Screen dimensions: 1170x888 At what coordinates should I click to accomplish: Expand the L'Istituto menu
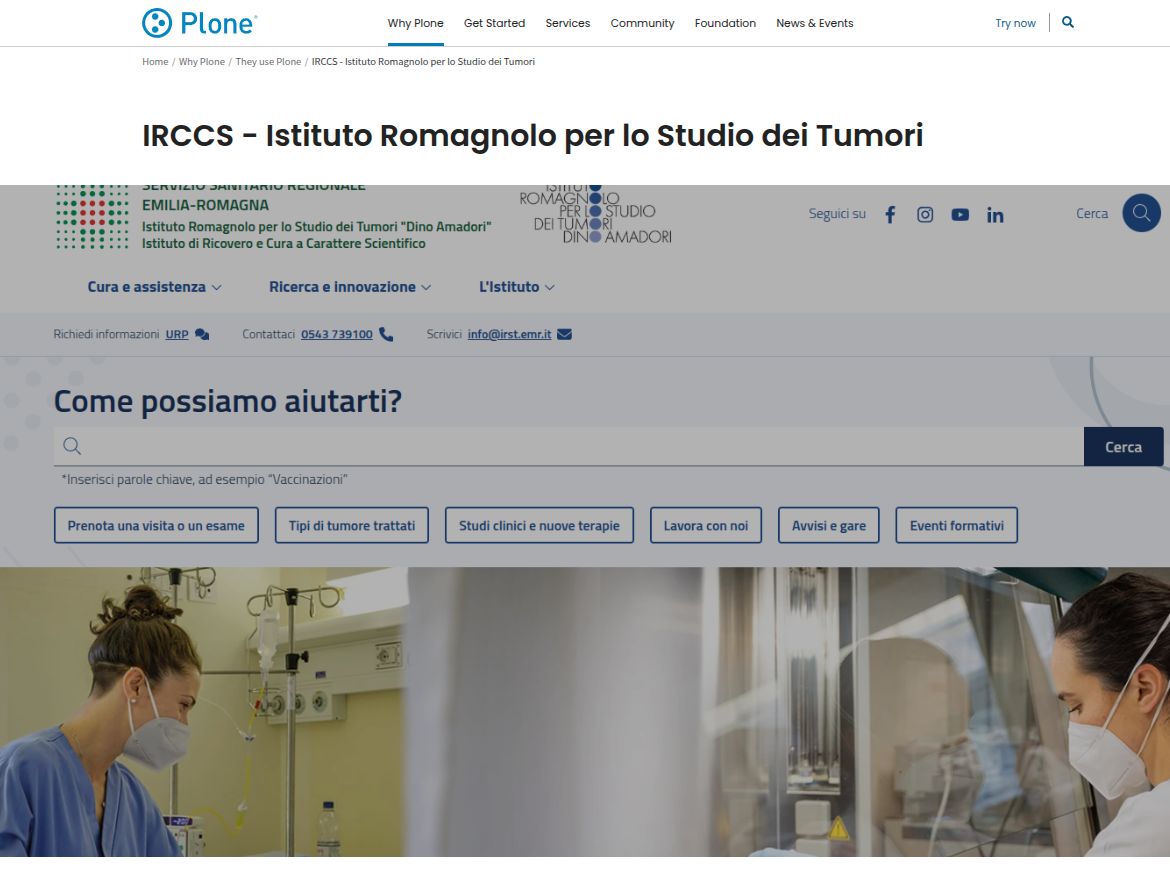516,287
